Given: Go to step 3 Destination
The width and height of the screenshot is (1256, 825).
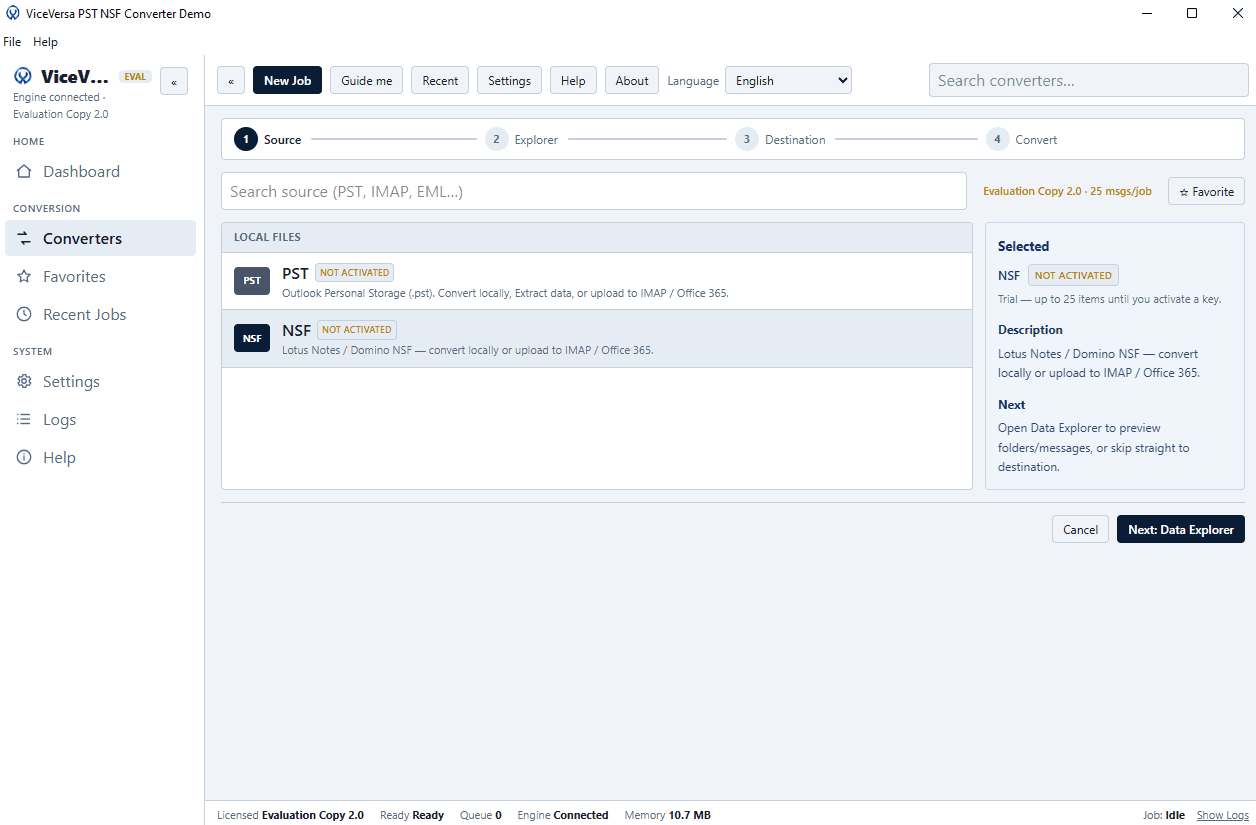Looking at the screenshot, I should point(780,140).
